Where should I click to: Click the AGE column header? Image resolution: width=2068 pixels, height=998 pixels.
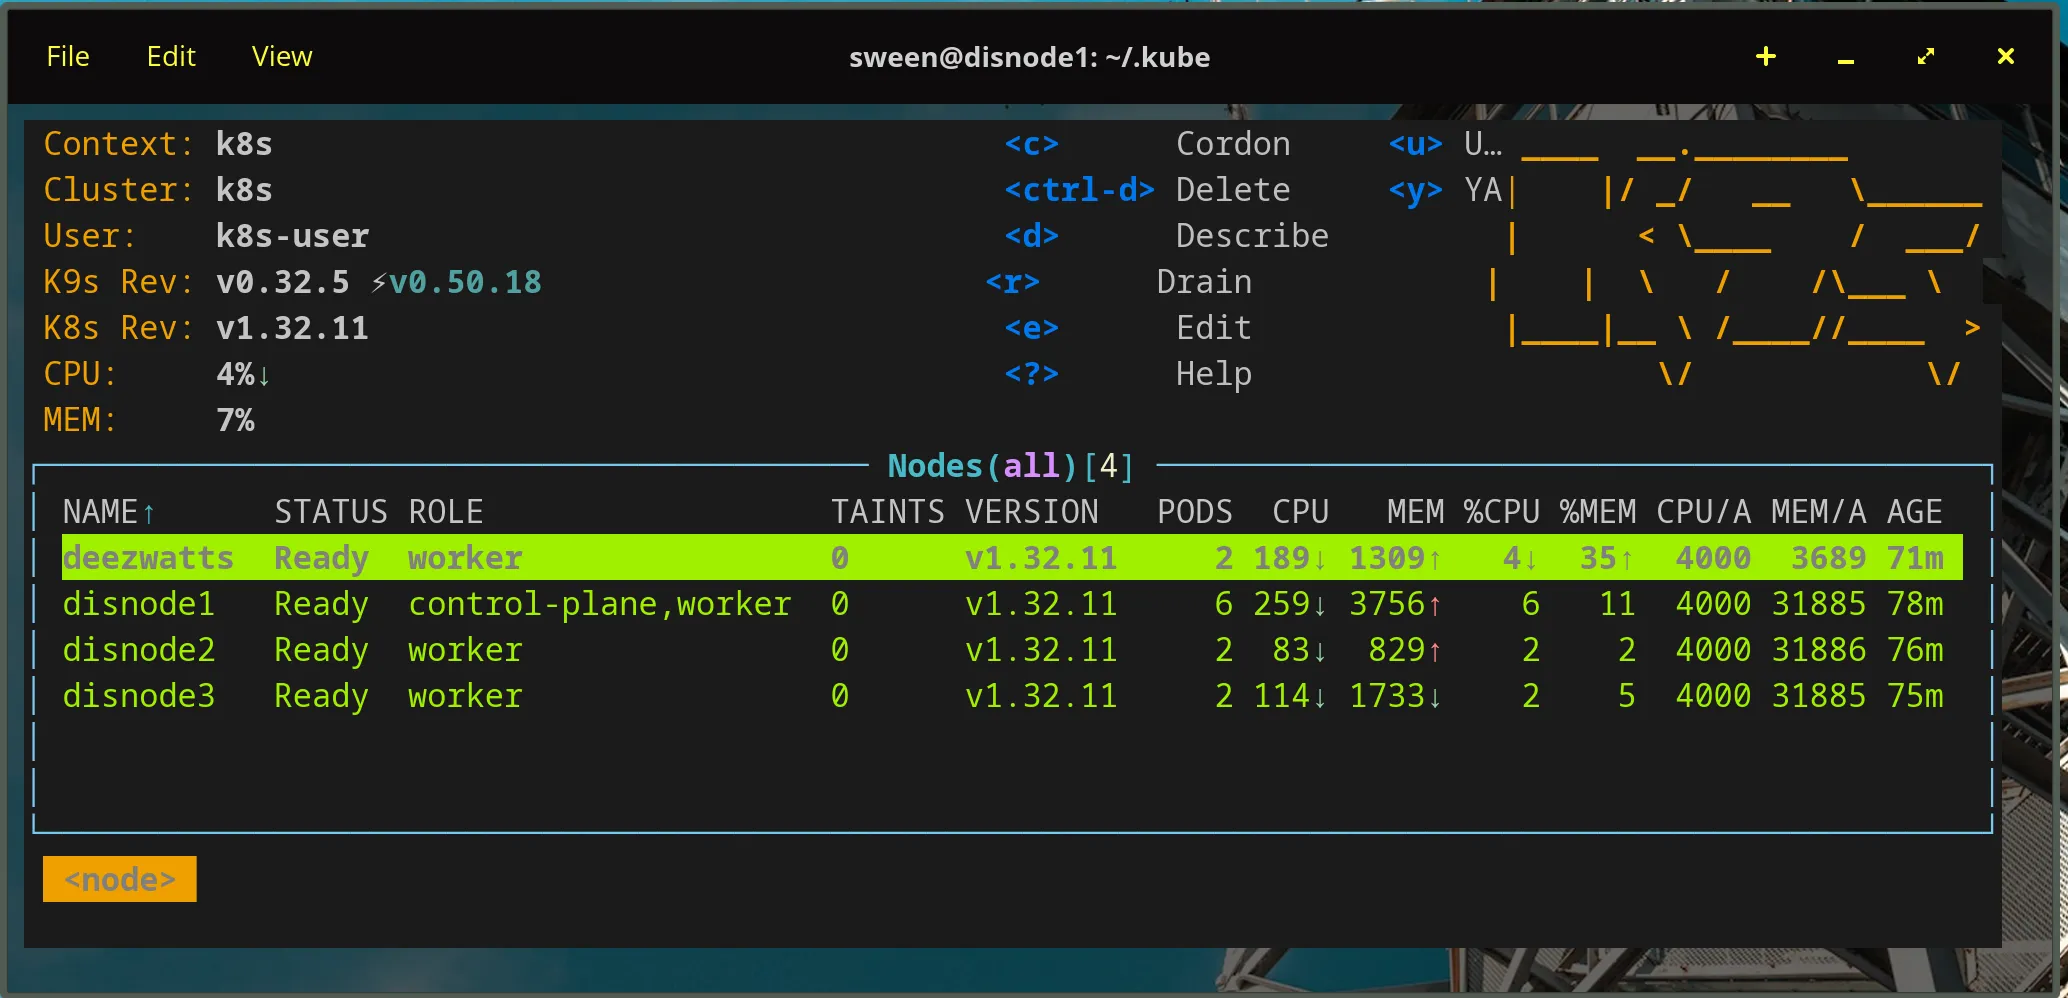[x=1914, y=512]
